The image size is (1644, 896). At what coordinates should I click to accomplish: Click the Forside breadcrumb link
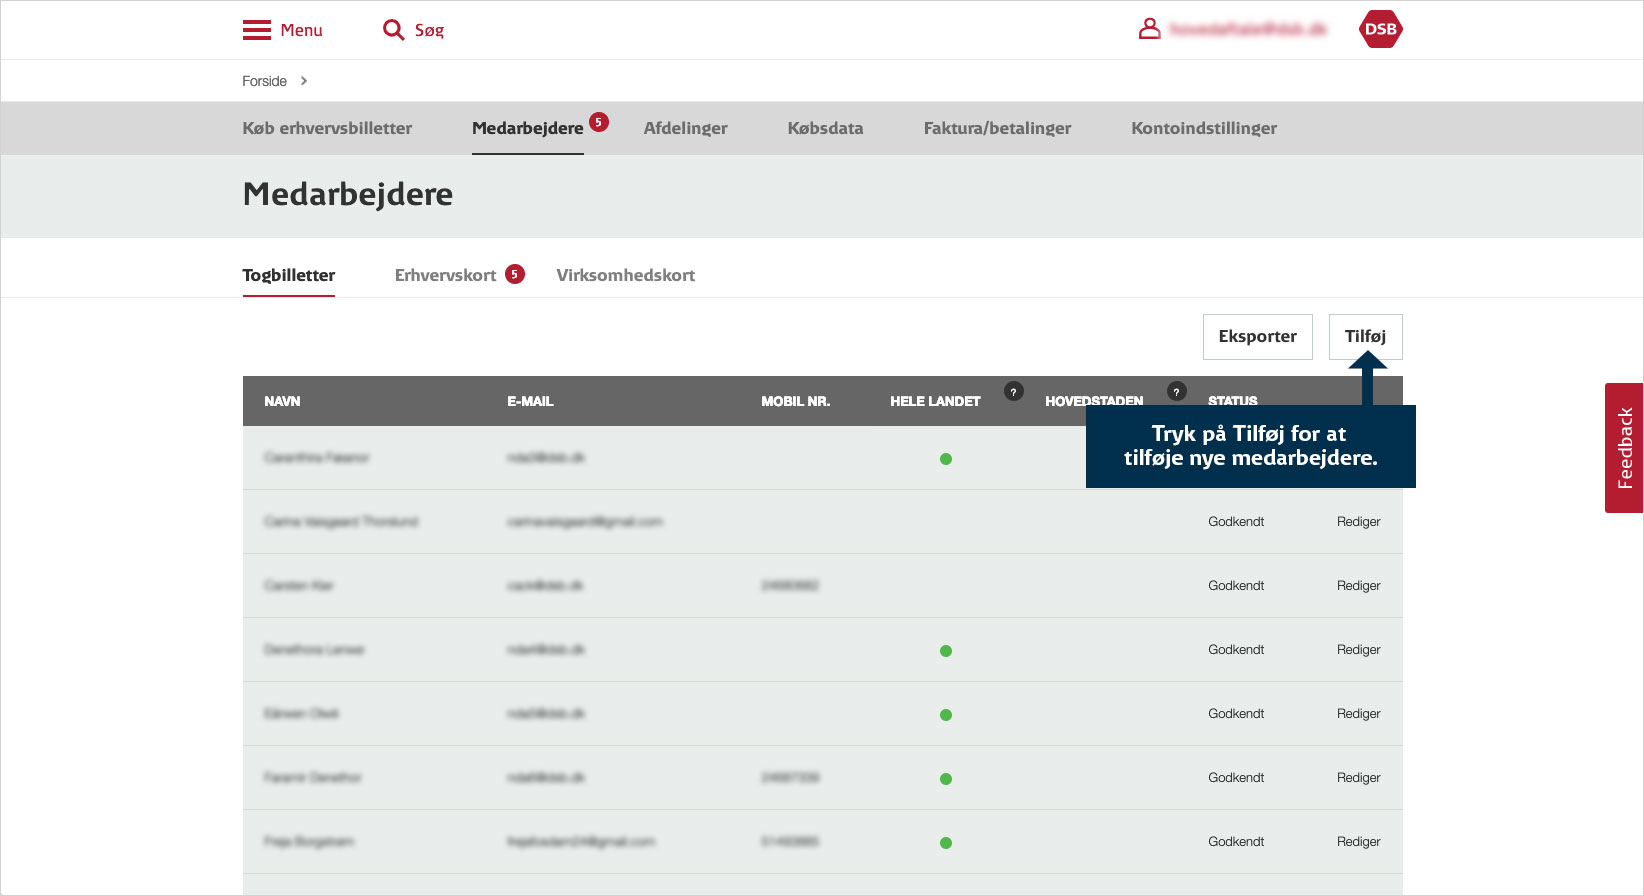pos(264,81)
